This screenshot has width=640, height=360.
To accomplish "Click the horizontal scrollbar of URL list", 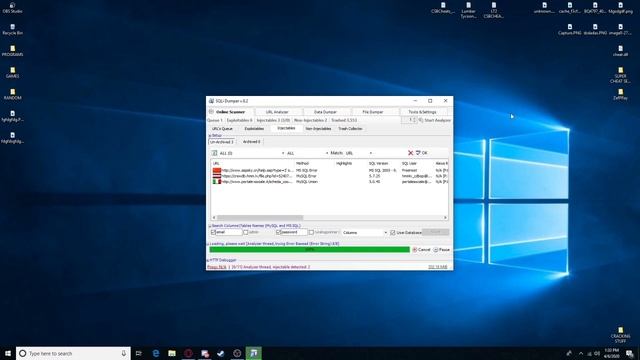I will 260,218.
